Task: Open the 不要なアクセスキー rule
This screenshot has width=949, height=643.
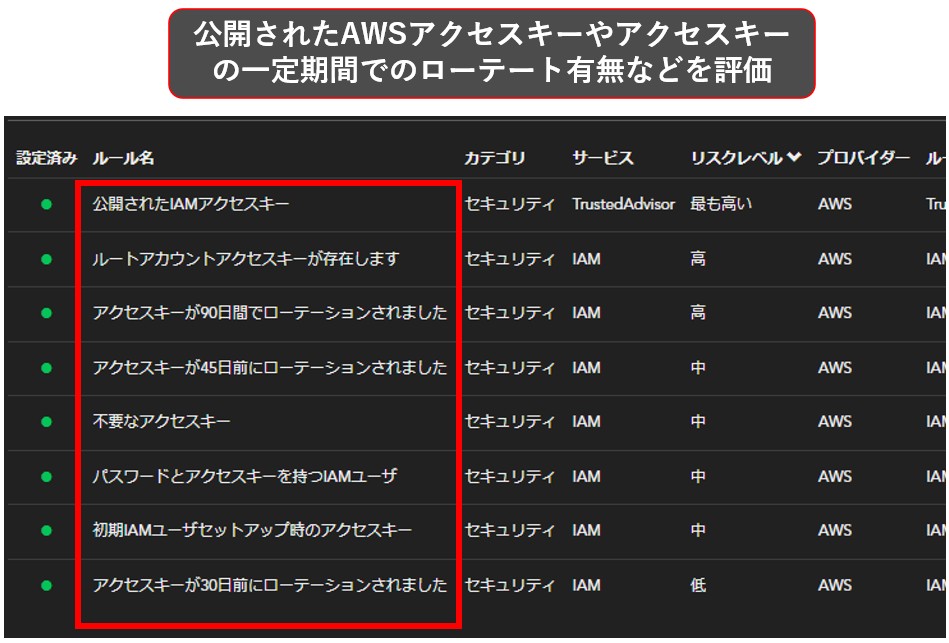Action: pyautogui.click(x=162, y=422)
